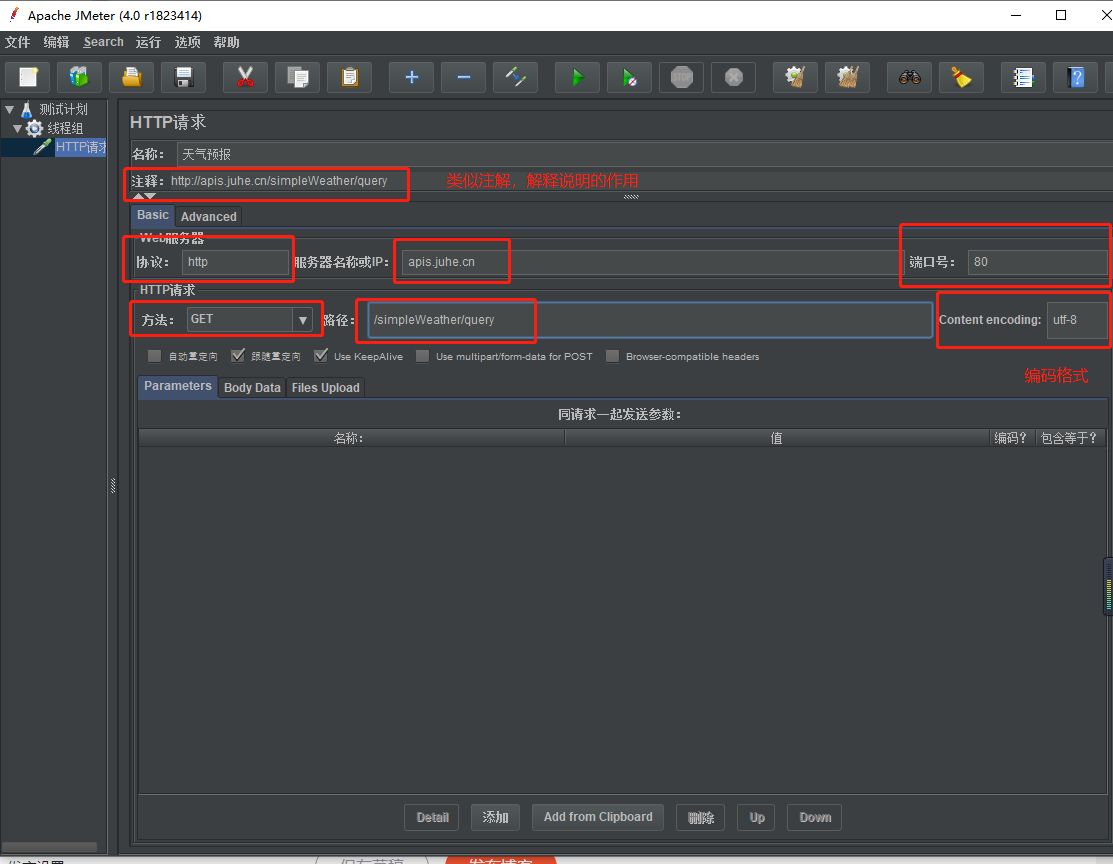Screen dimensions: 1113x864
Task: Click the Reset Search brush icon
Action: (961, 77)
